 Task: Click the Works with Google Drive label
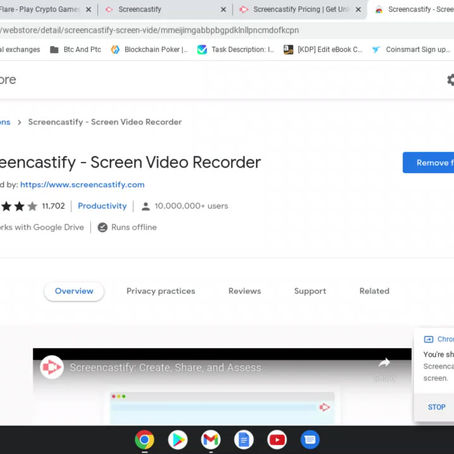pyautogui.click(x=42, y=227)
